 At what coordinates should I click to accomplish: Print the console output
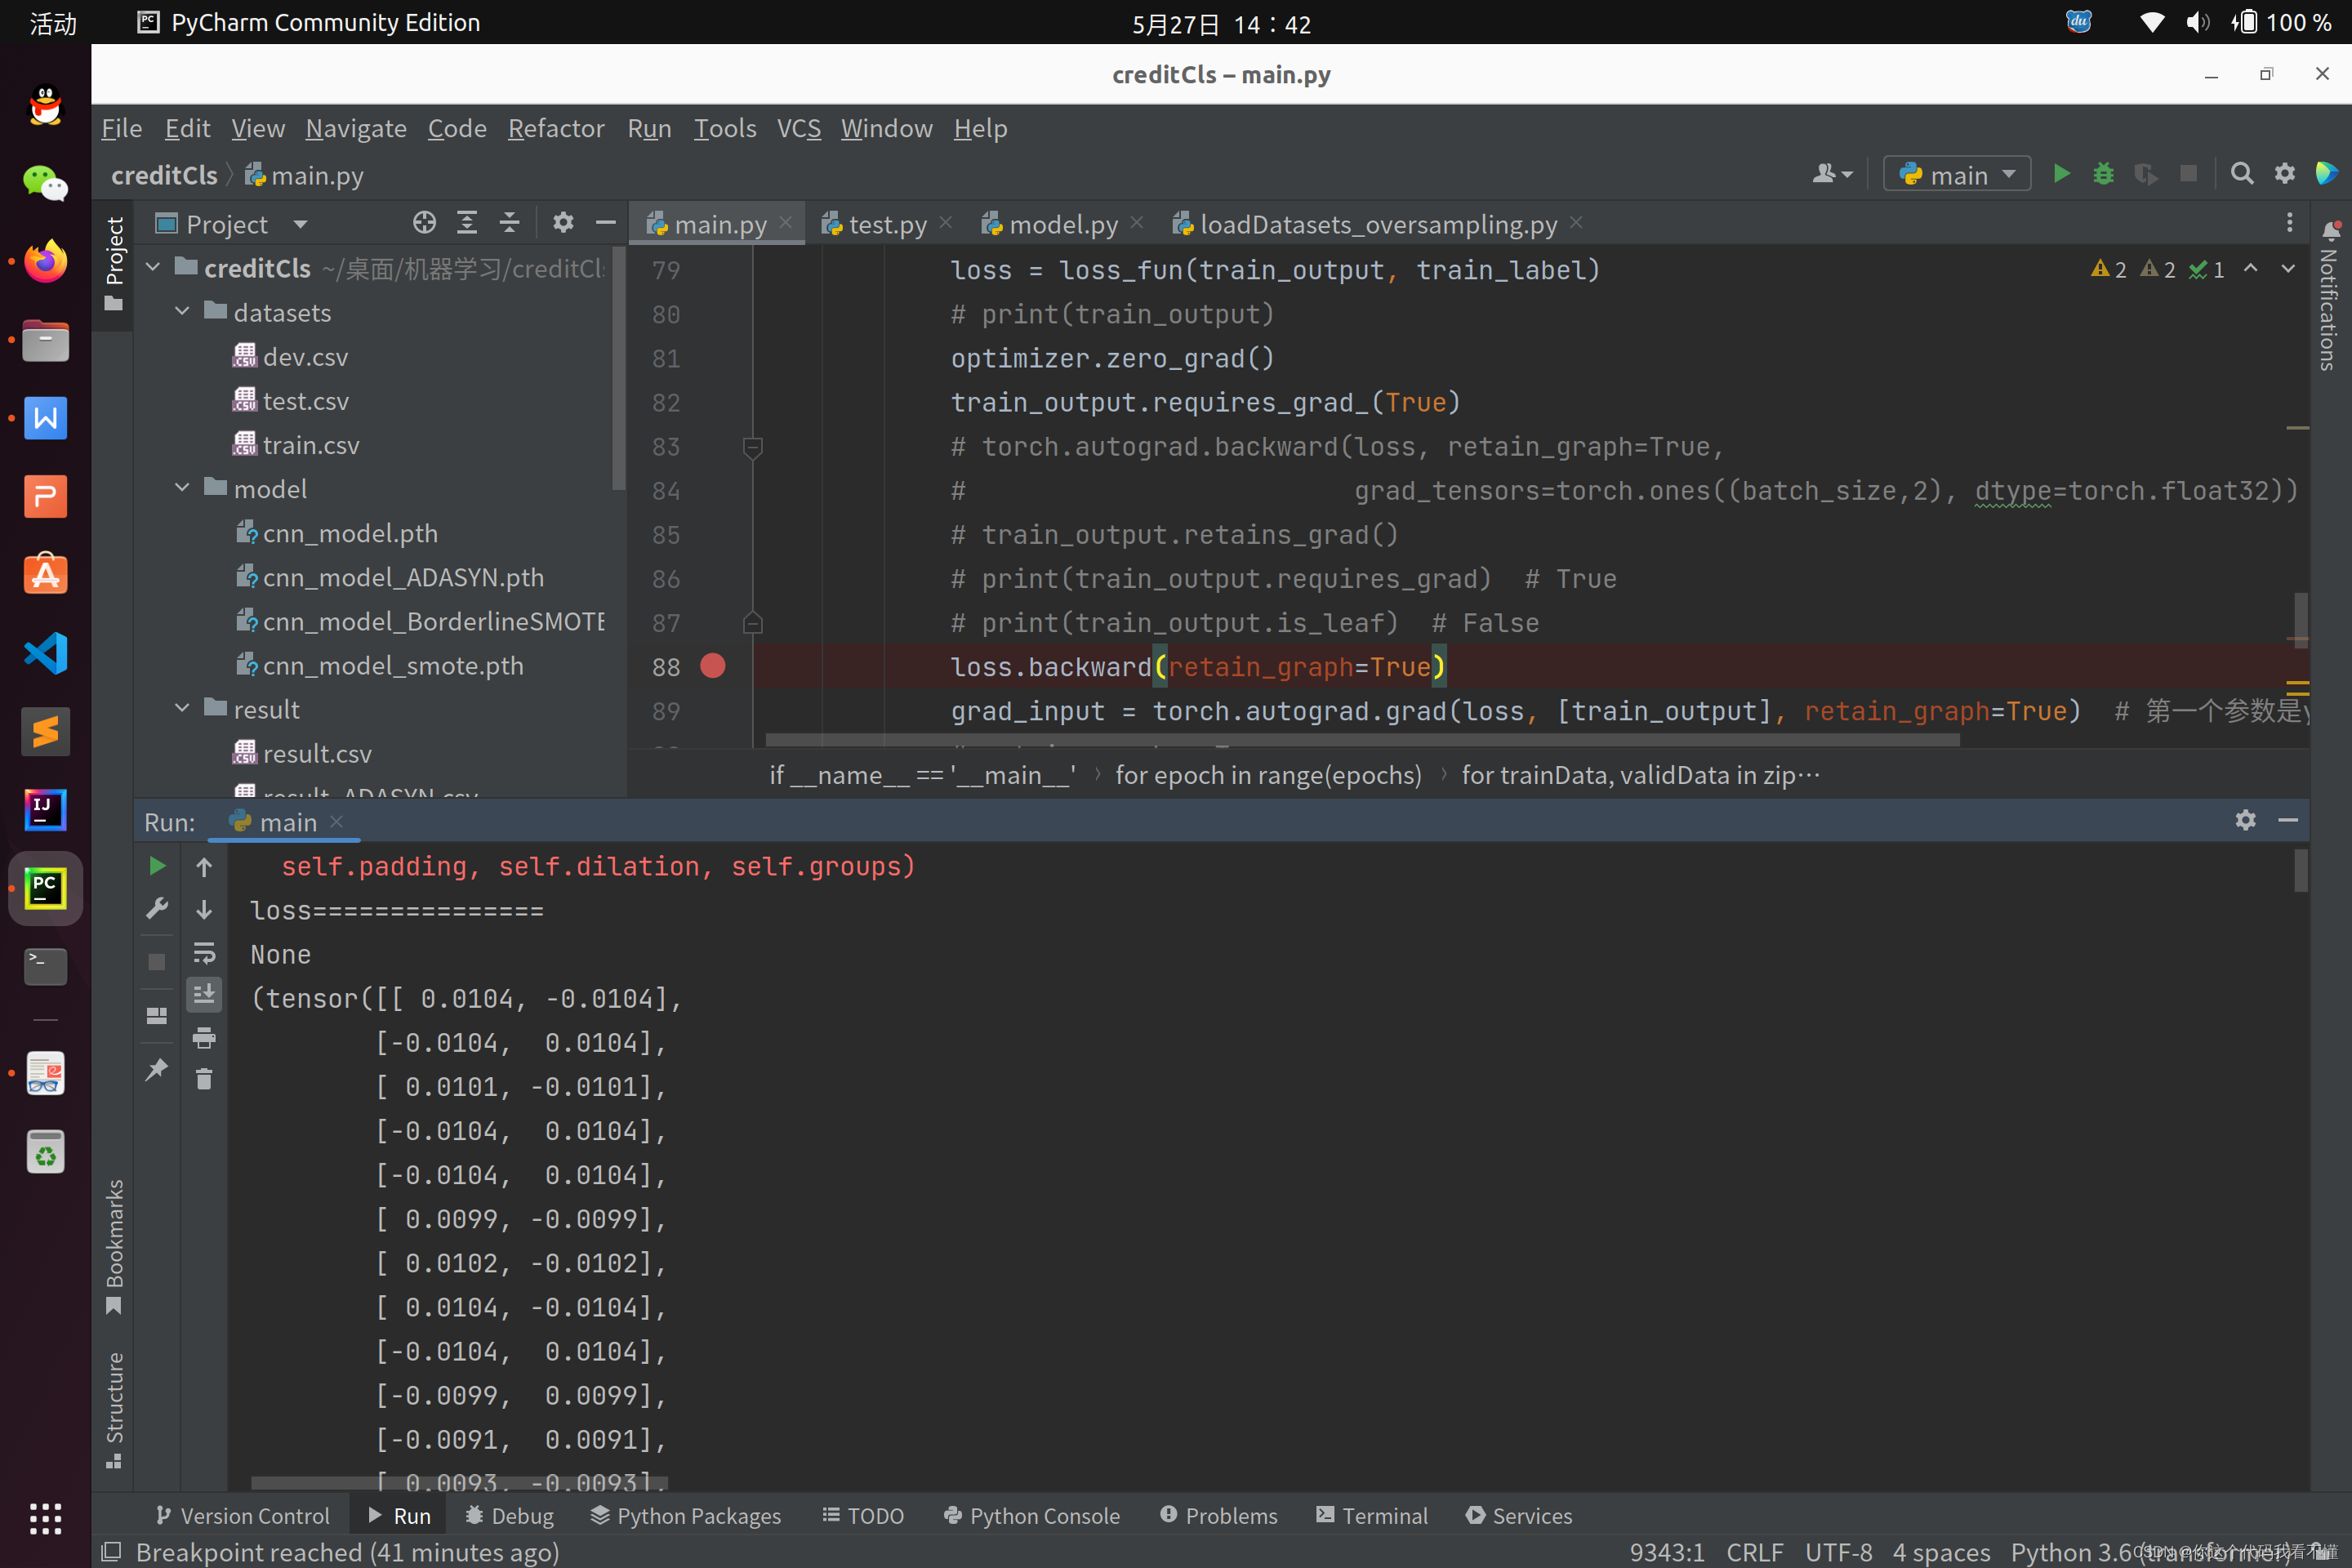click(x=204, y=1038)
